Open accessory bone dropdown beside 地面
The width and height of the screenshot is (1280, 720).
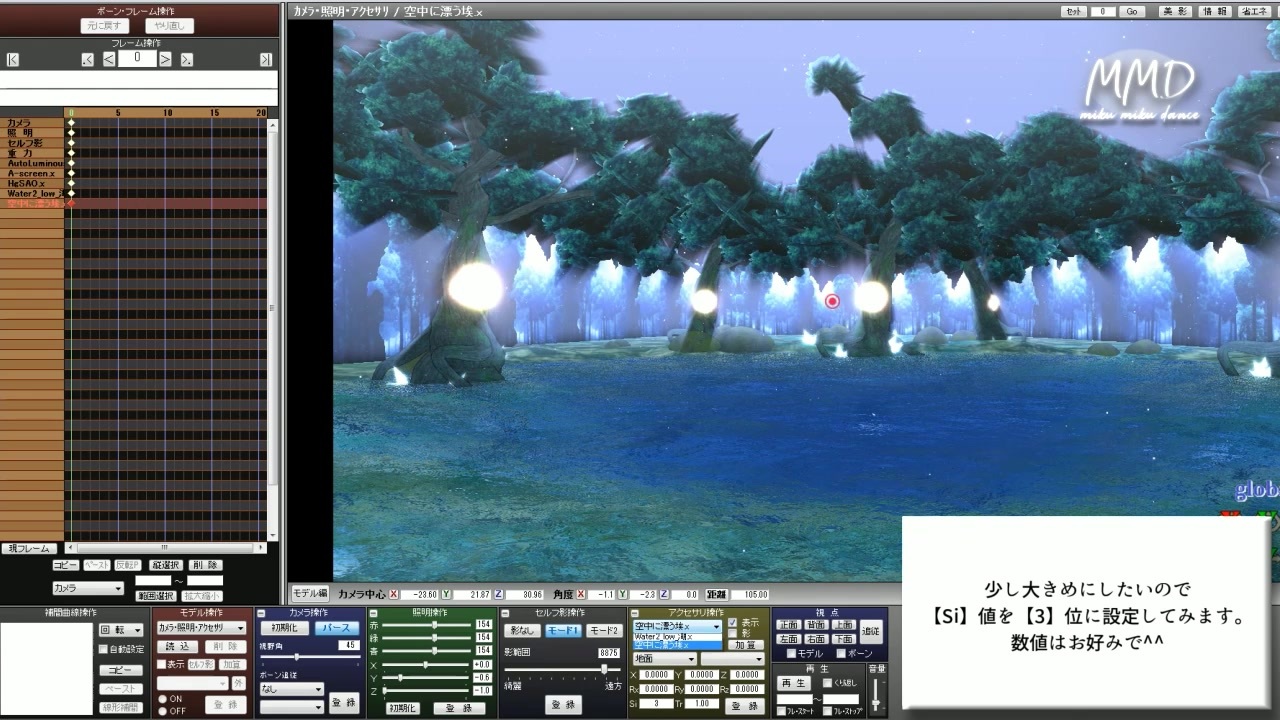pyautogui.click(x=732, y=659)
